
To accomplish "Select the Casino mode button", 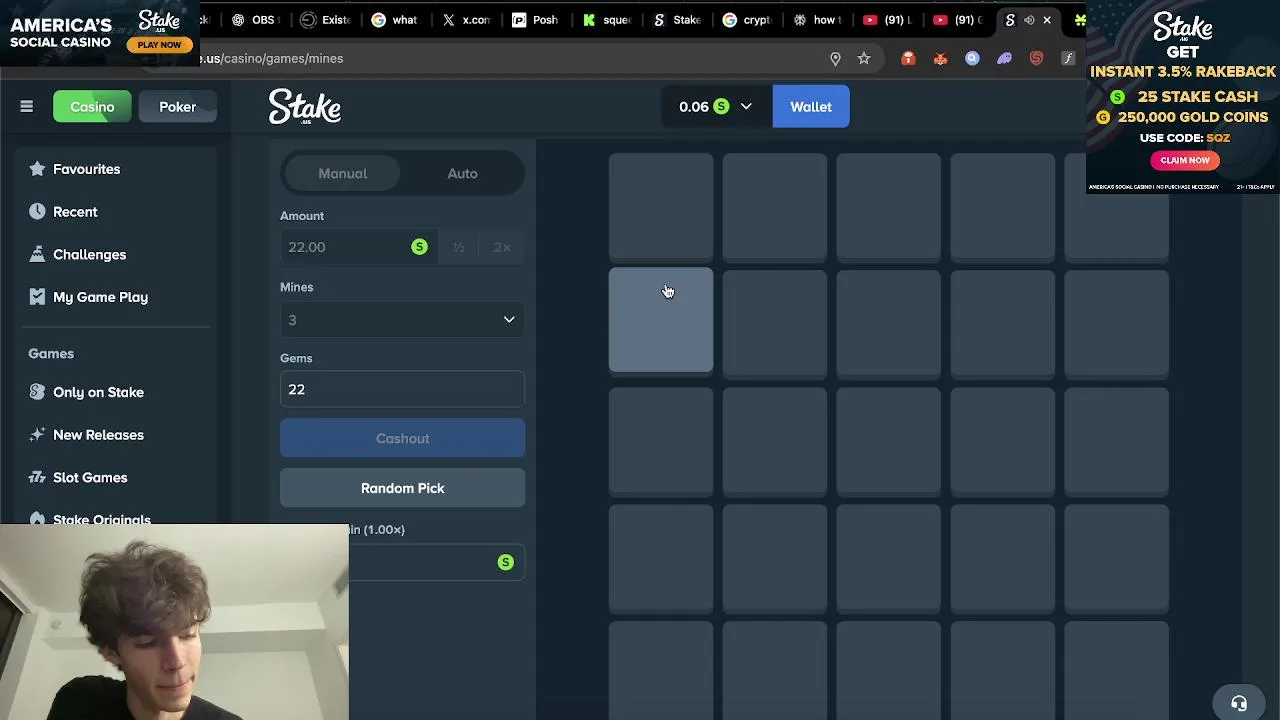I will pos(92,107).
